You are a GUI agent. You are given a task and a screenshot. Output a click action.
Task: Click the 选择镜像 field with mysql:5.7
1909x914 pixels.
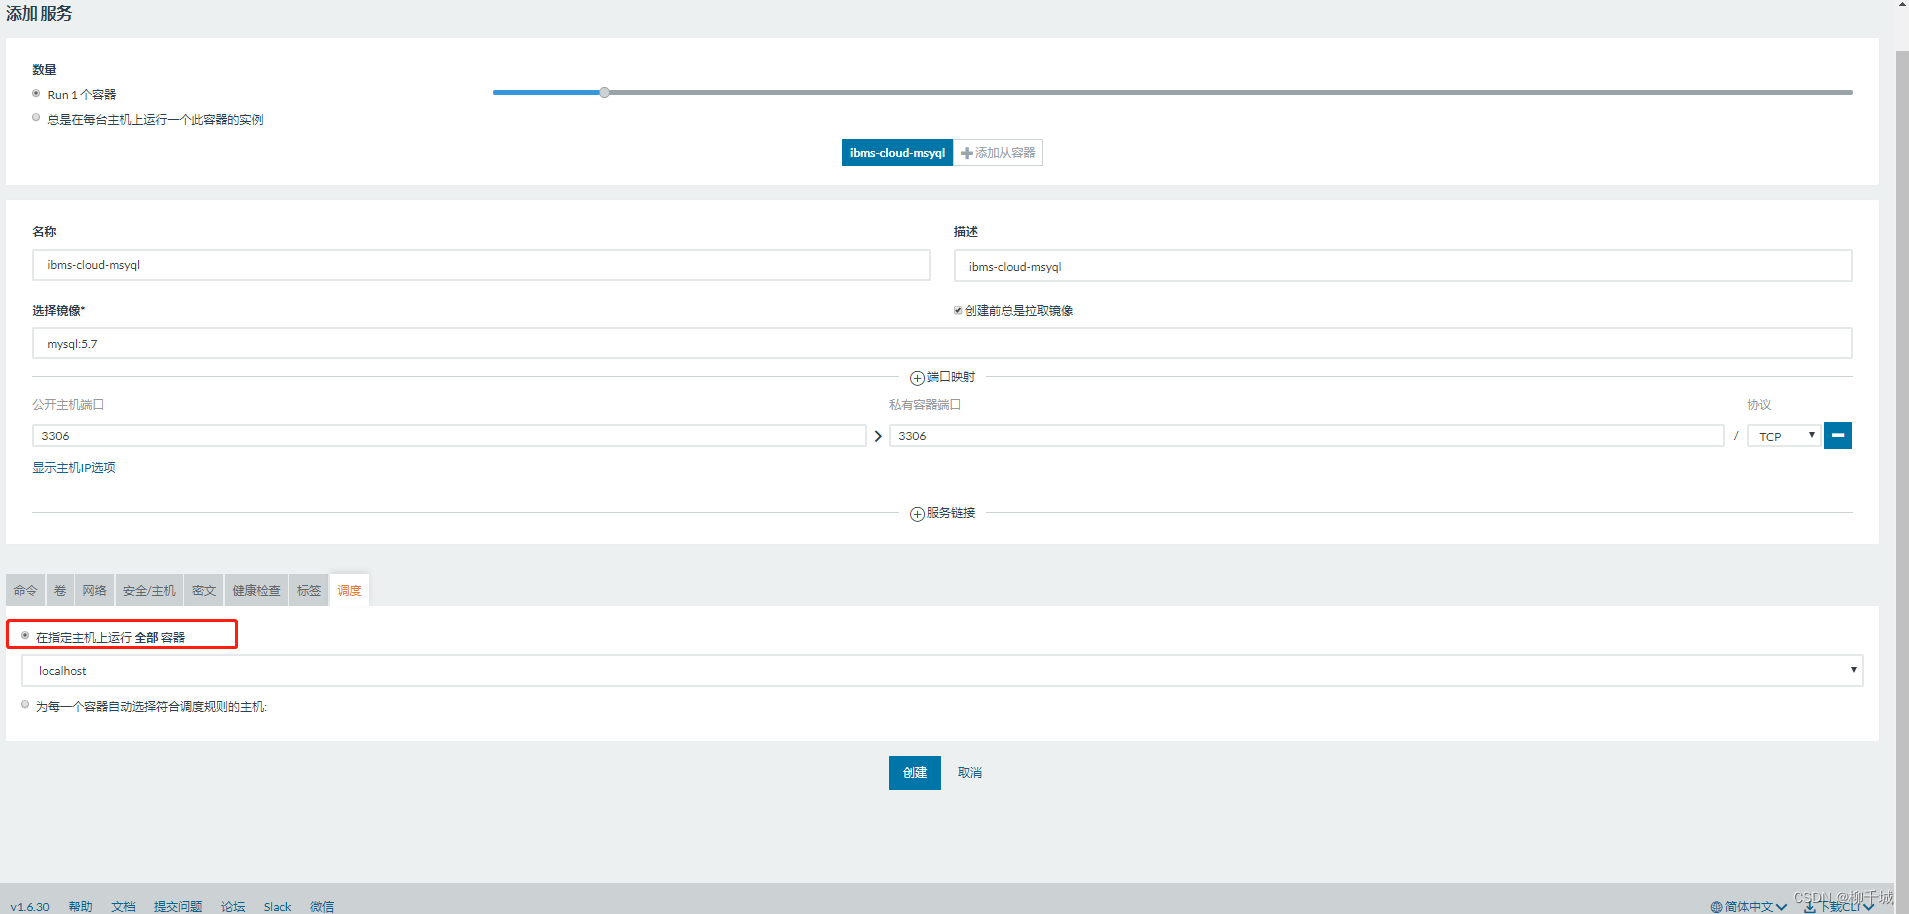pos(942,344)
